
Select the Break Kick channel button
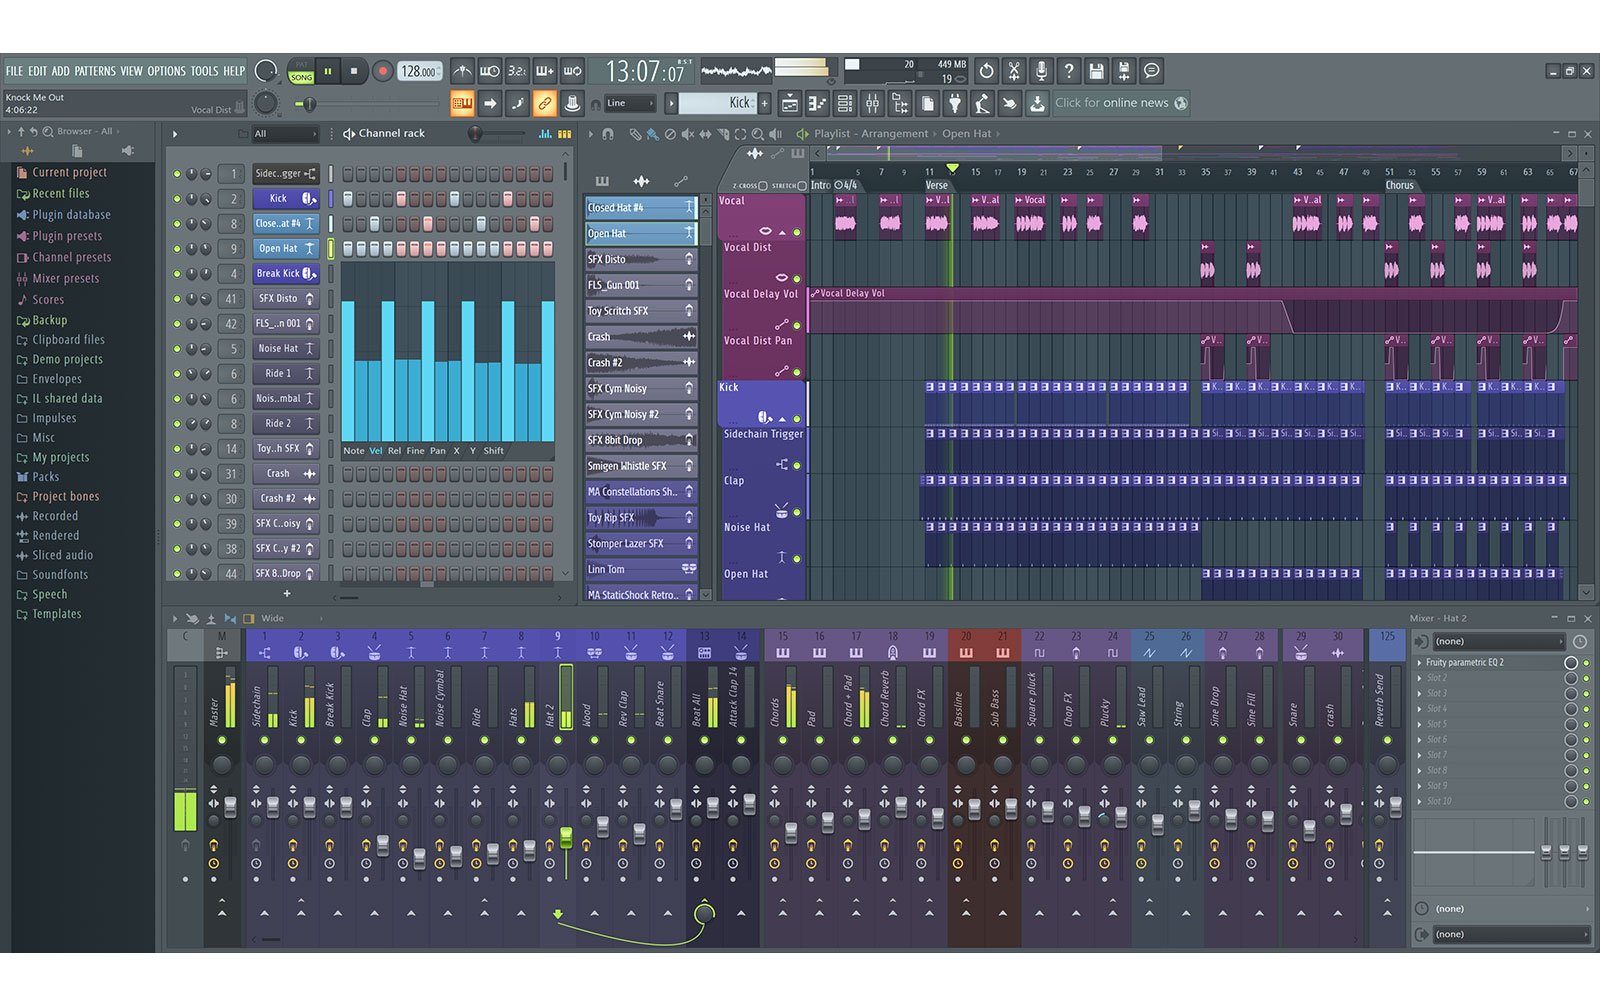click(x=285, y=274)
